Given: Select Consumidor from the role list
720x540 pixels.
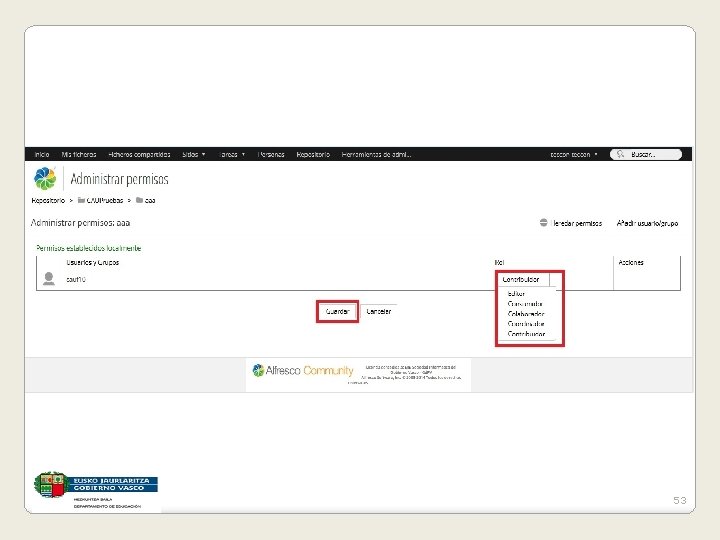Looking at the screenshot, I should [525, 304].
